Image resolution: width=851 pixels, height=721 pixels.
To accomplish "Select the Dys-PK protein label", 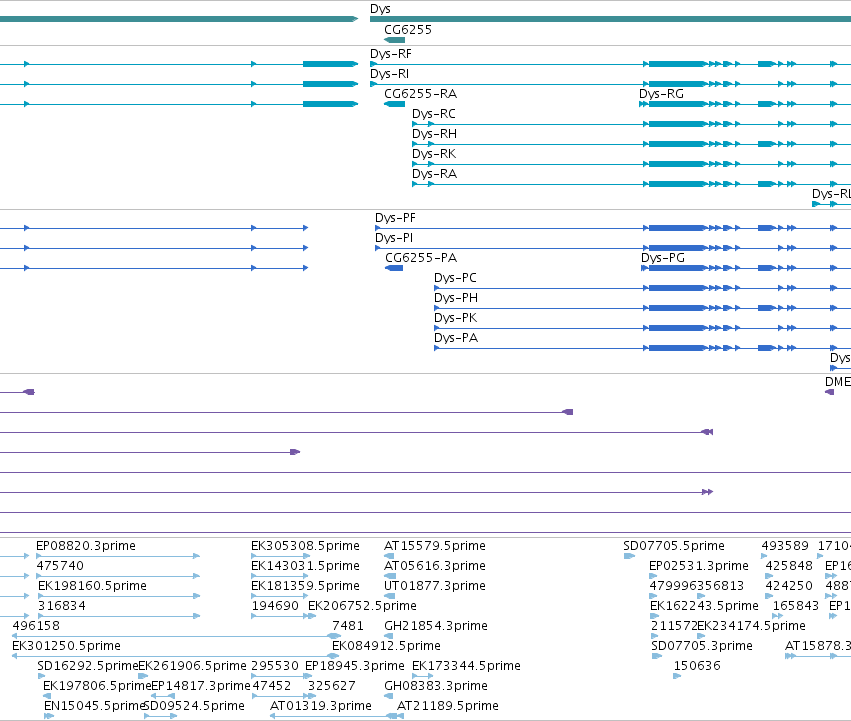I will [x=455, y=318].
